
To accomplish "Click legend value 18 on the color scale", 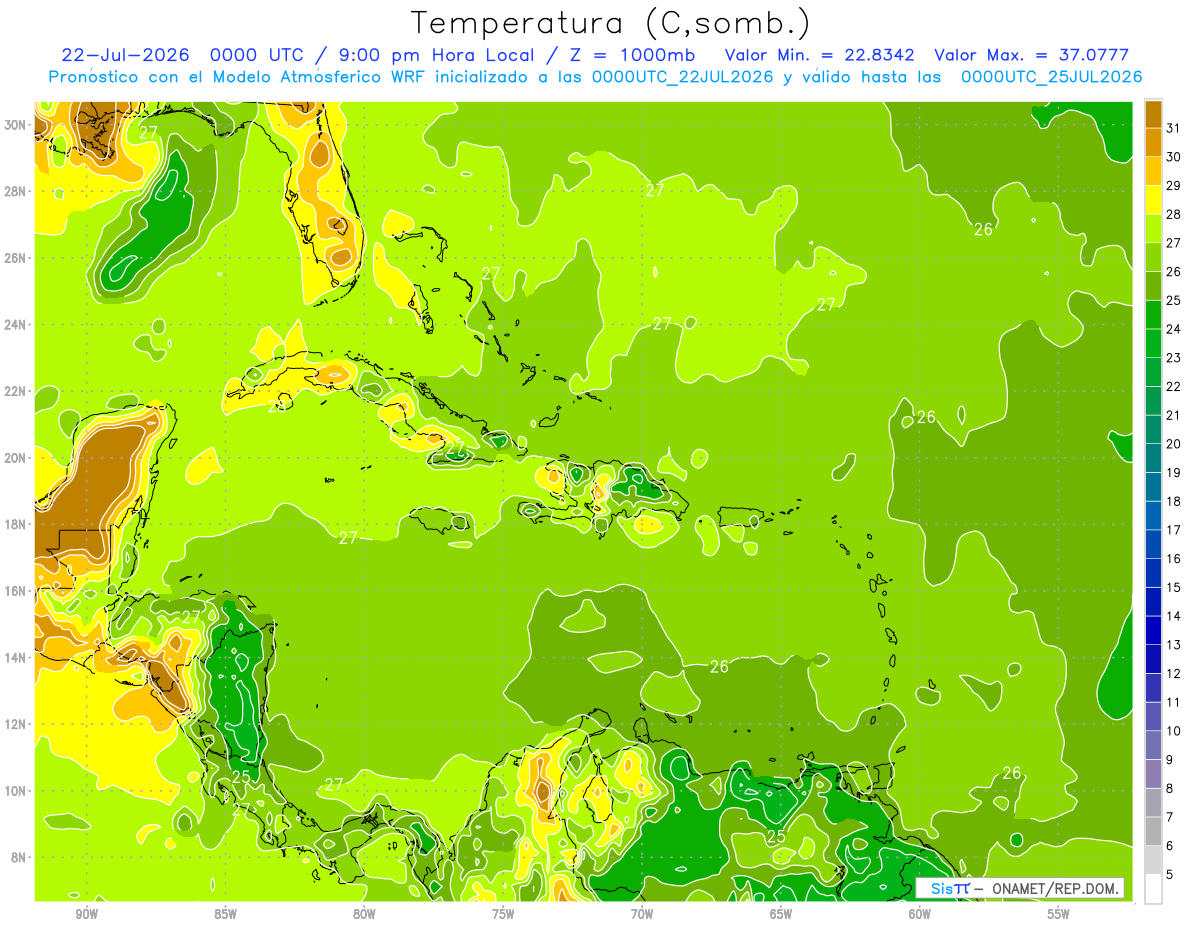I will (x=1174, y=501).
